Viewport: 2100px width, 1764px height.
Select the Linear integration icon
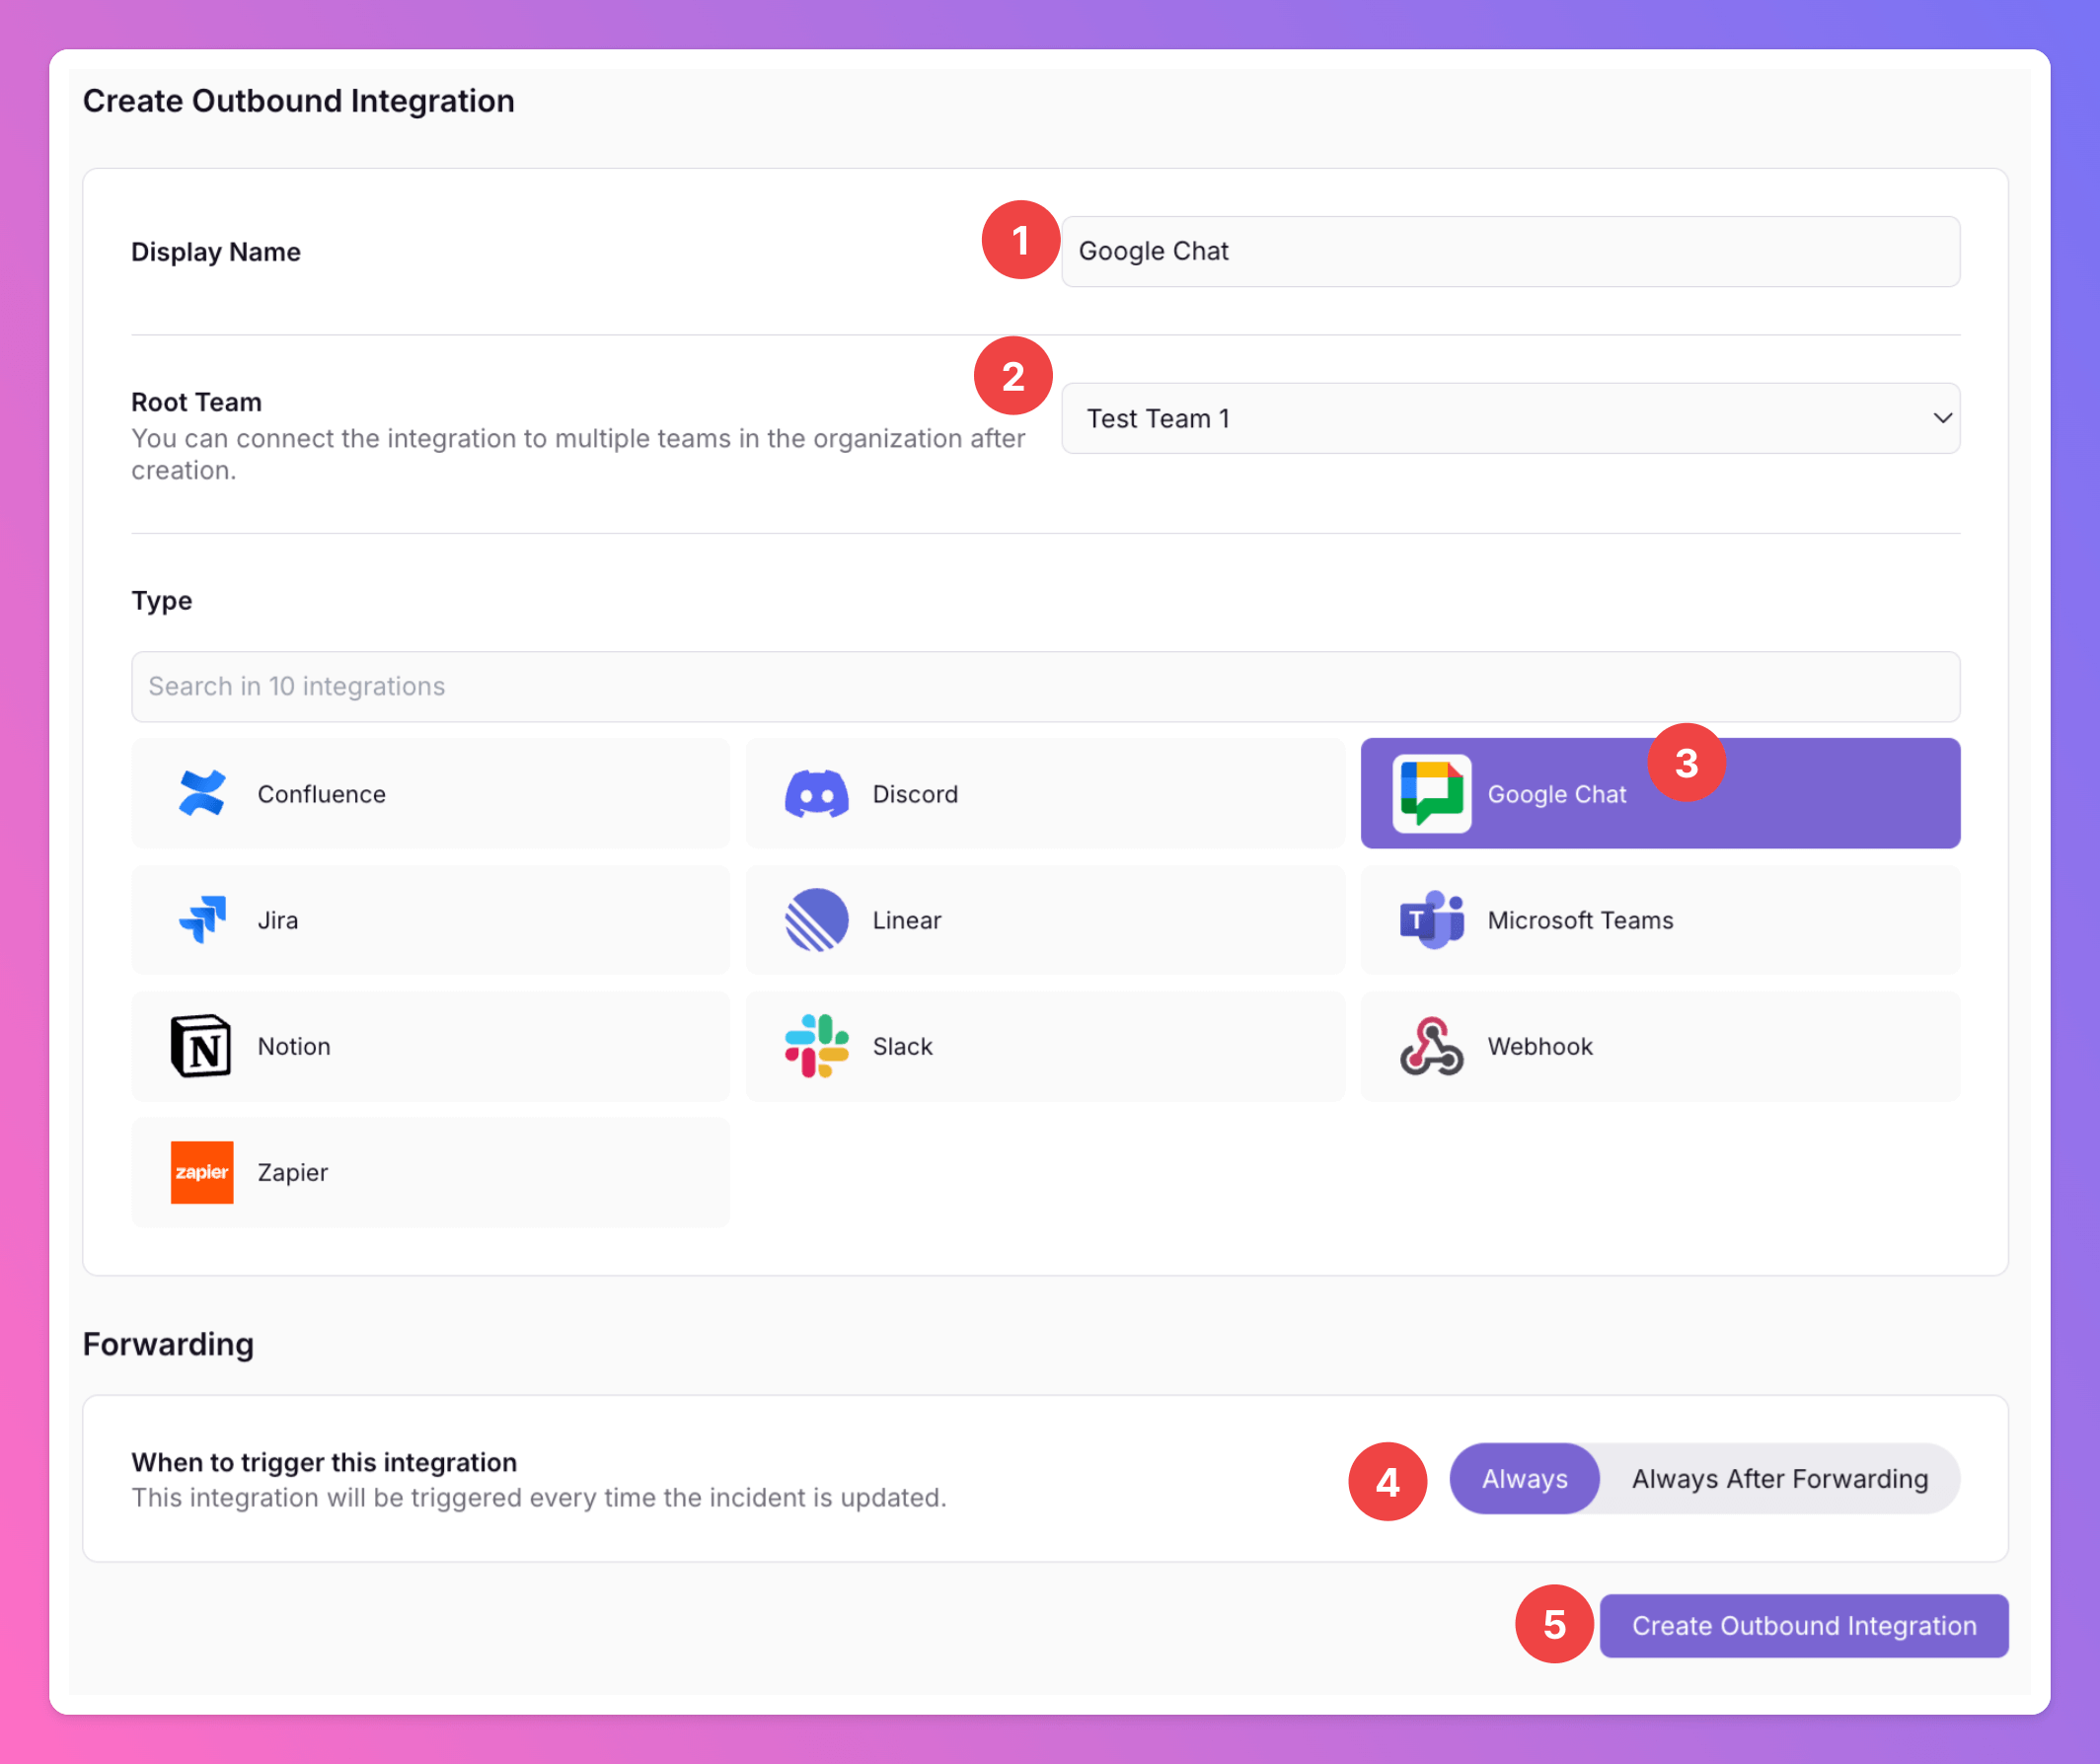point(816,920)
